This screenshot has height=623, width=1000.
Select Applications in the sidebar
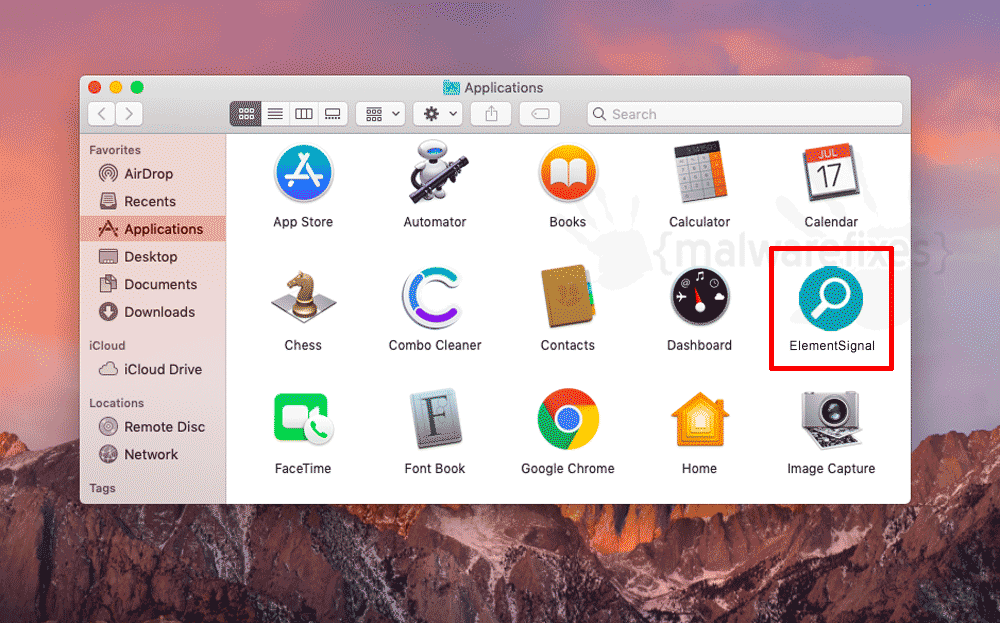[x=153, y=229]
